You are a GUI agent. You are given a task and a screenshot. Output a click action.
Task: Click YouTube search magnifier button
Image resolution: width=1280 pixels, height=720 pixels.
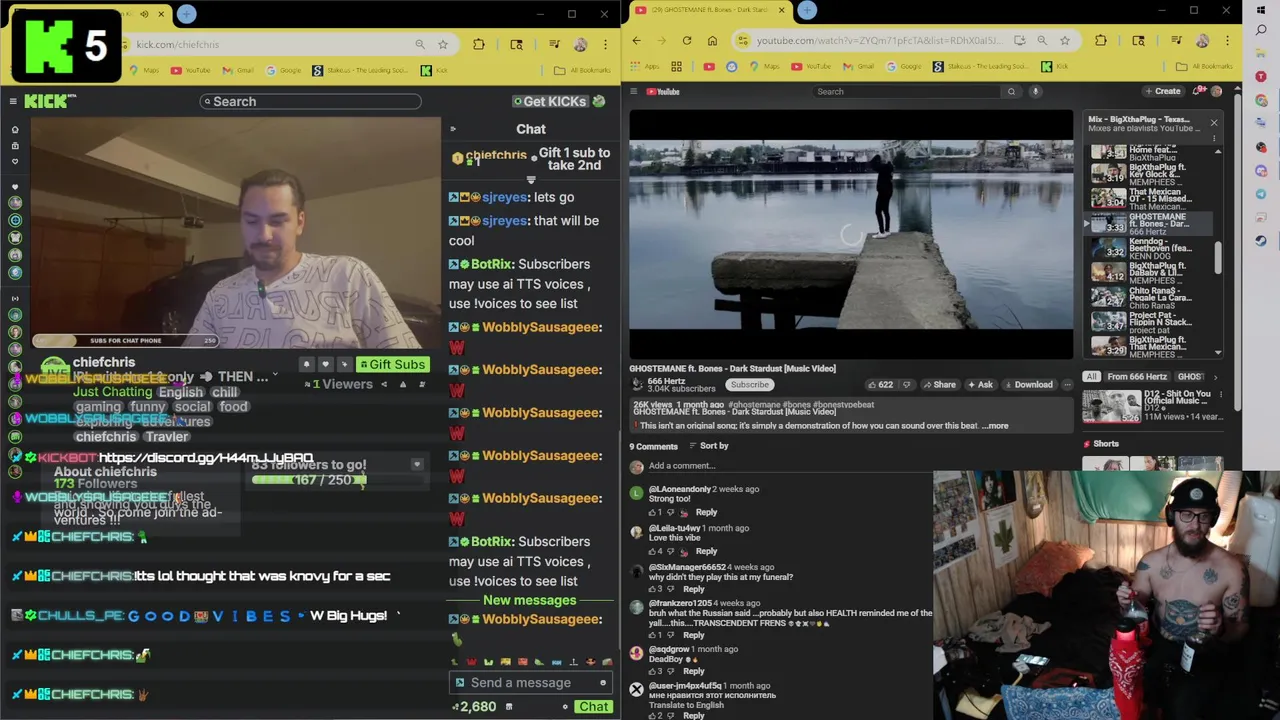pyautogui.click(x=1011, y=91)
